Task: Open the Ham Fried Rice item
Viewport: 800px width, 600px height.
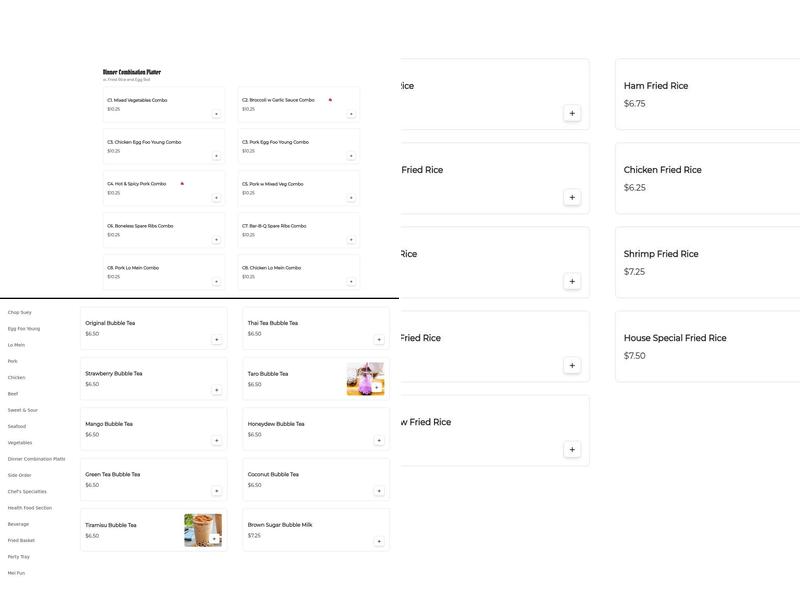Action: tap(656, 86)
